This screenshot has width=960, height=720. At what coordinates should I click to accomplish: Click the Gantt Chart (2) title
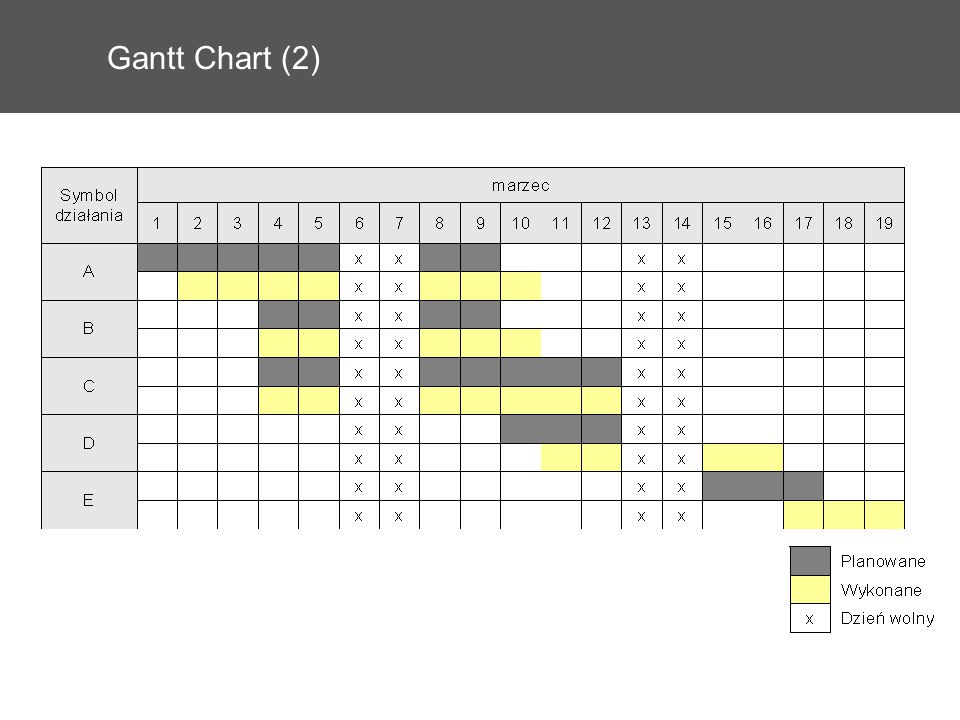[x=214, y=59]
